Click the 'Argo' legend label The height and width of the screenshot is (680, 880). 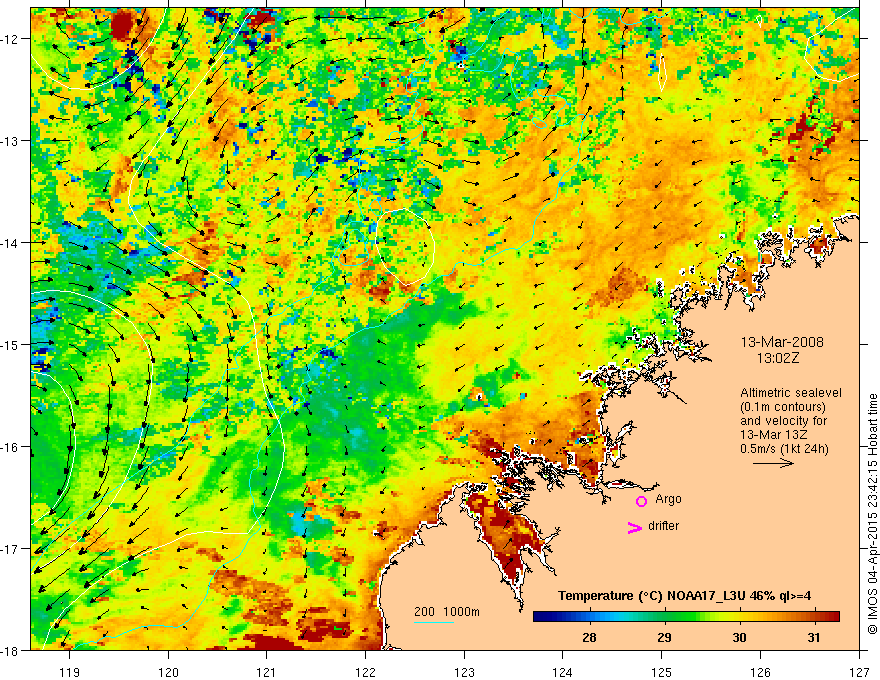(x=668, y=499)
